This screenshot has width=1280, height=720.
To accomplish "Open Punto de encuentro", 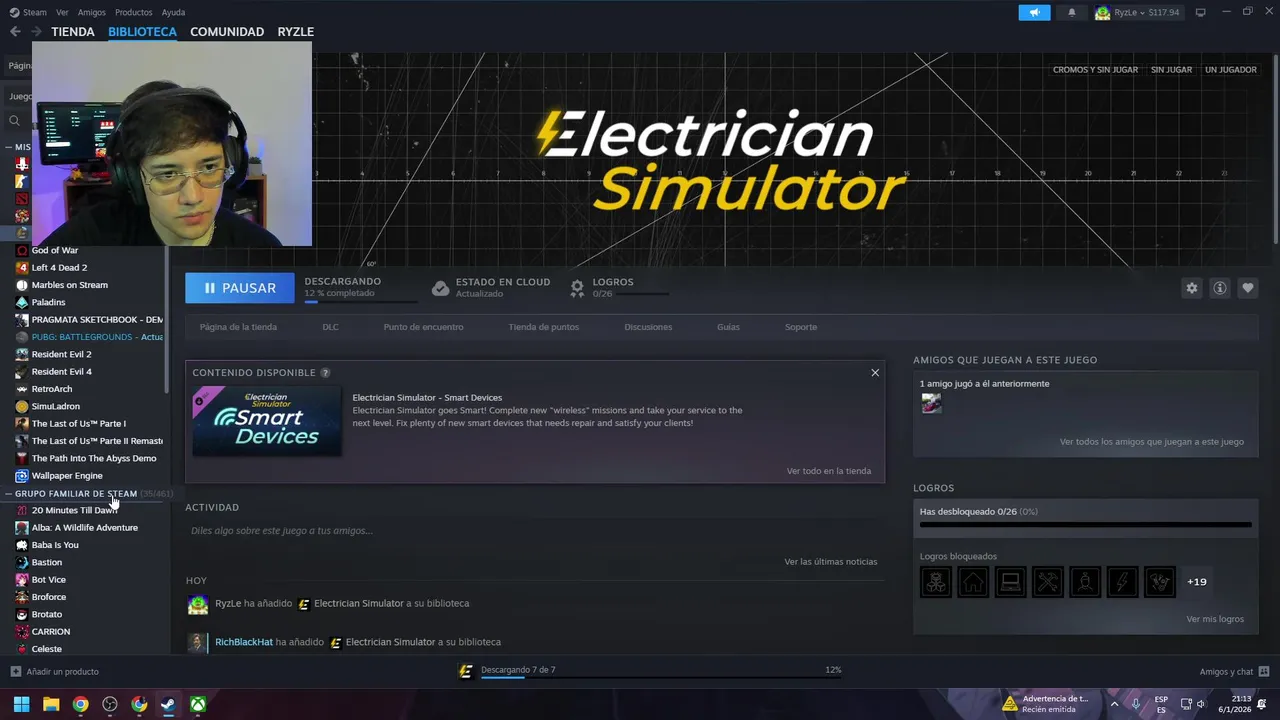I will [423, 327].
